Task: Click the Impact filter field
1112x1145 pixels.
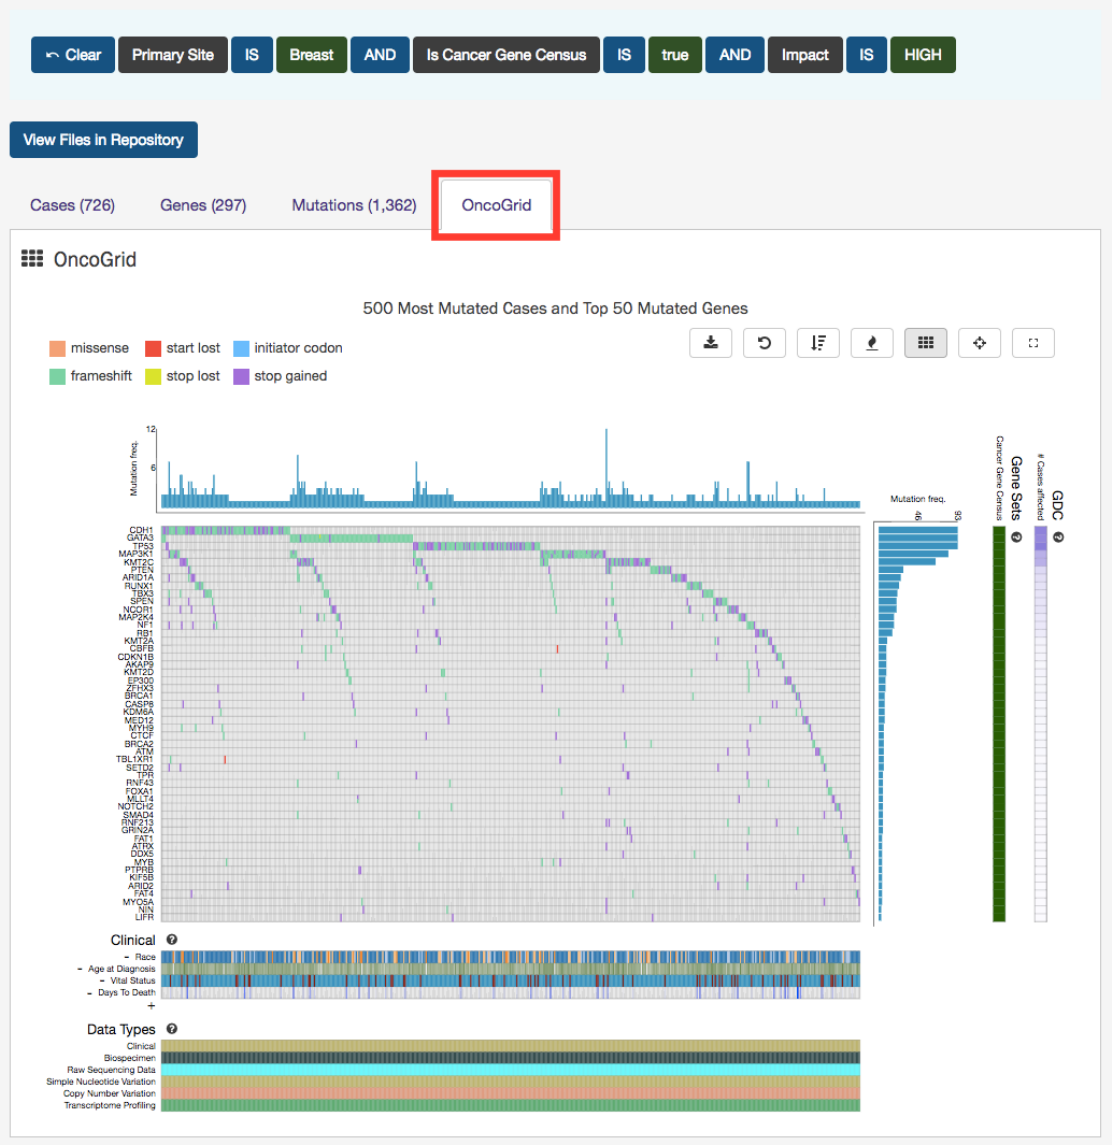Action: point(805,55)
